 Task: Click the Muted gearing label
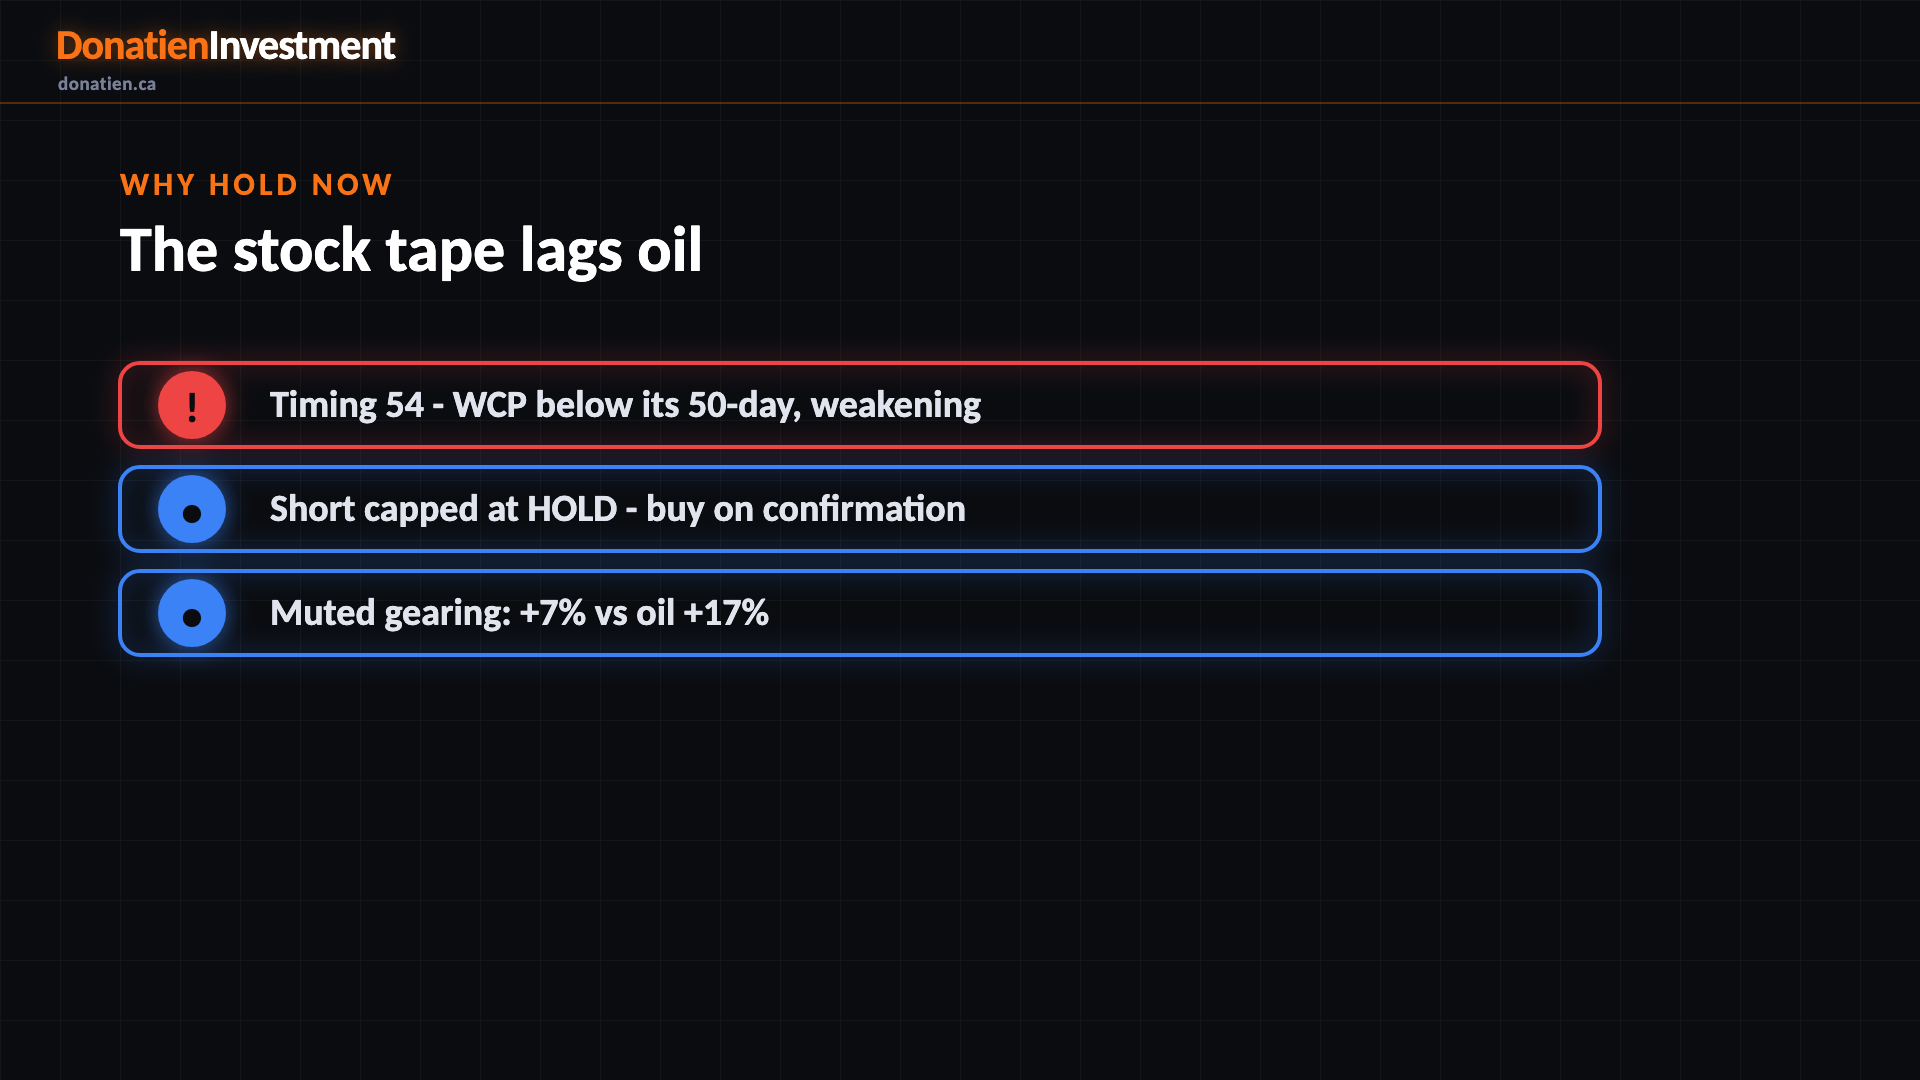[391, 613]
